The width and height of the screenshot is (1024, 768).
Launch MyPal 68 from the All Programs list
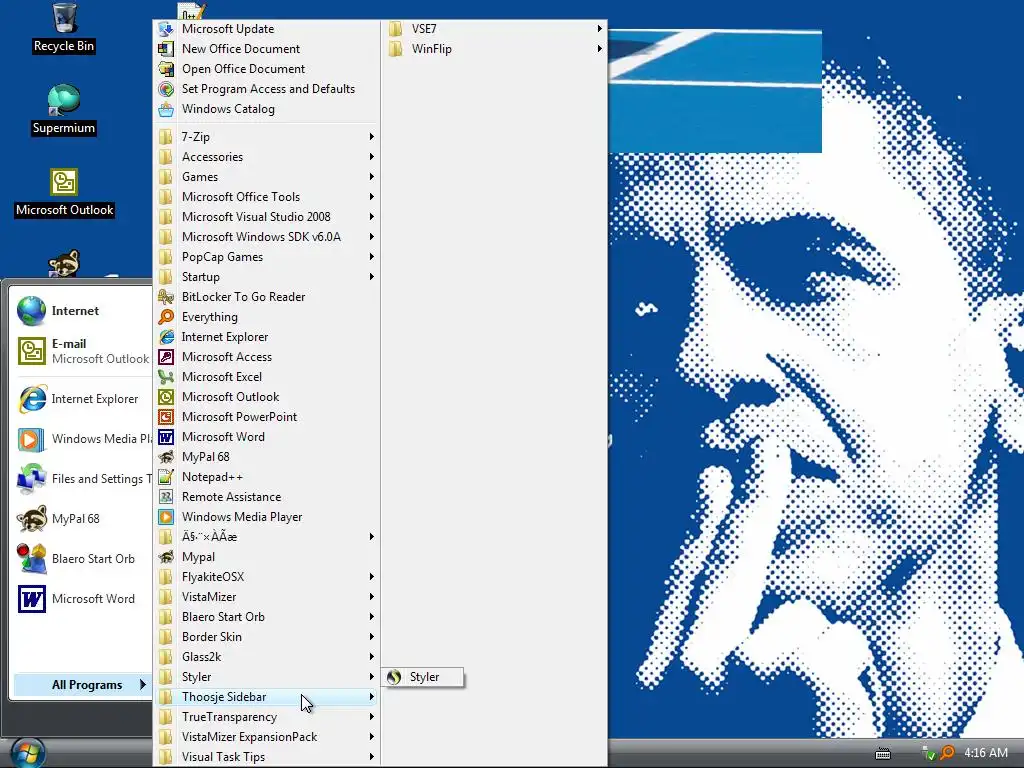266,457
